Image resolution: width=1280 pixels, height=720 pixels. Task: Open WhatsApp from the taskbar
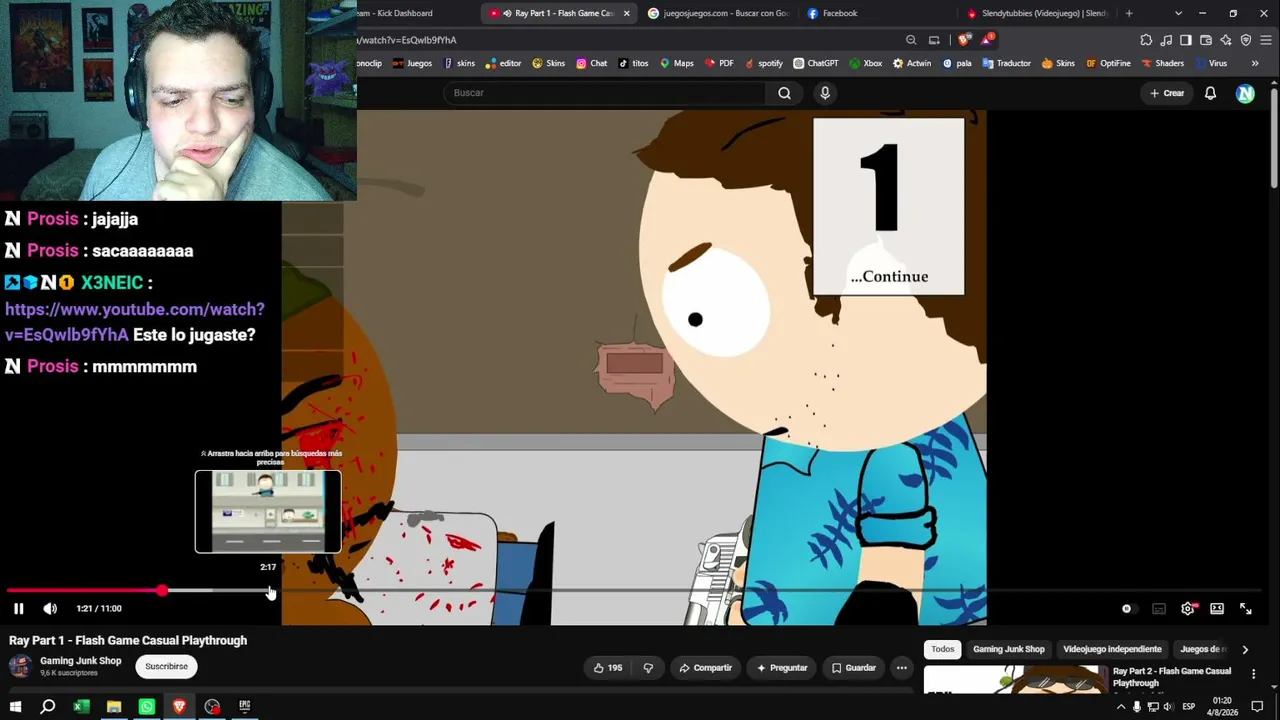(147, 707)
